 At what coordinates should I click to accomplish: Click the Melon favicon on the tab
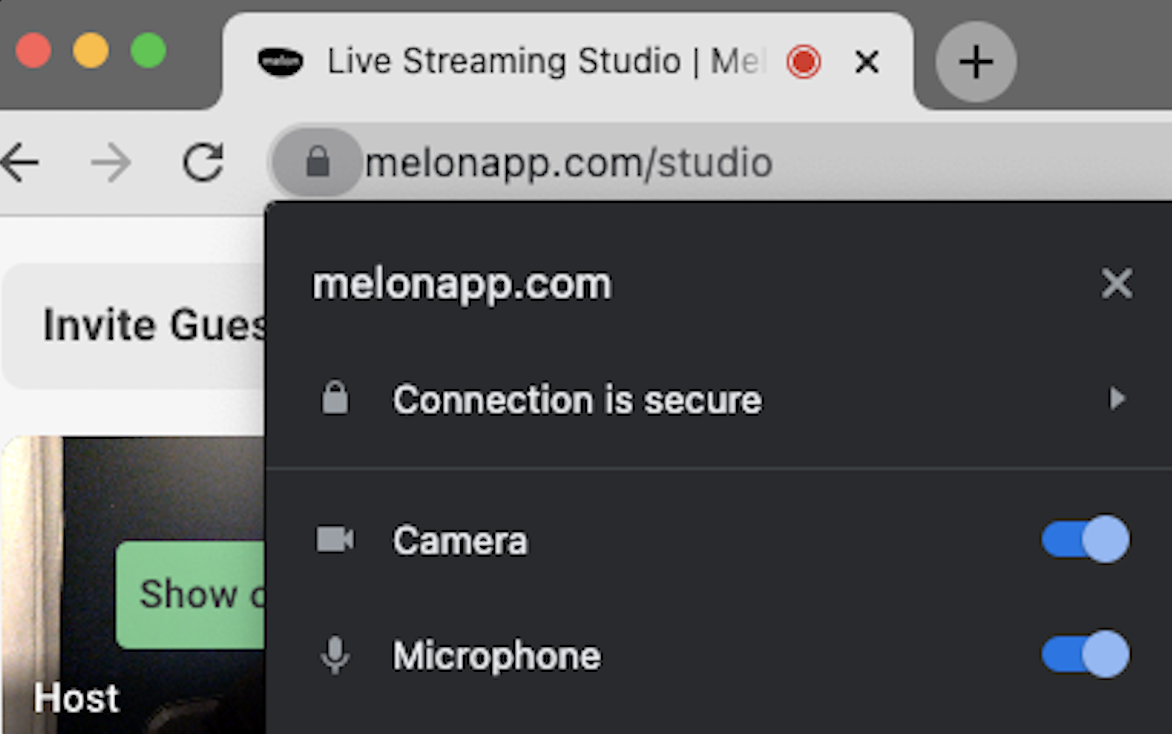tap(280, 61)
